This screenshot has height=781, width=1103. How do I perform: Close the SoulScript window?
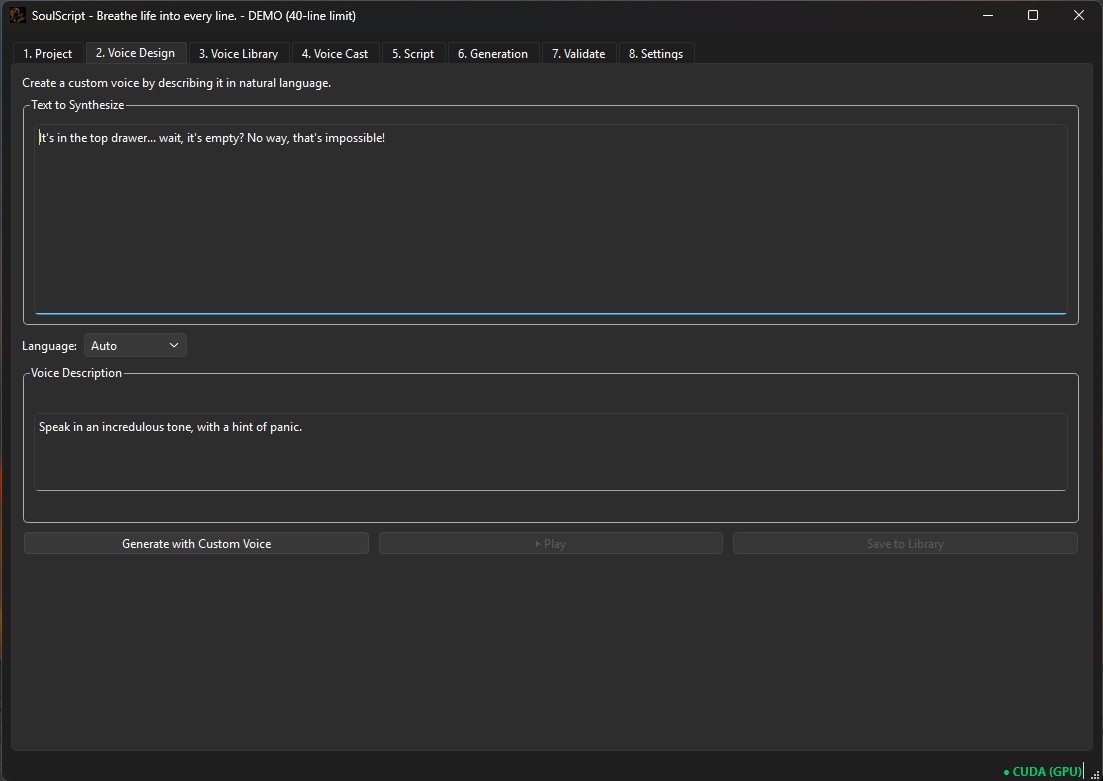pos(1078,15)
